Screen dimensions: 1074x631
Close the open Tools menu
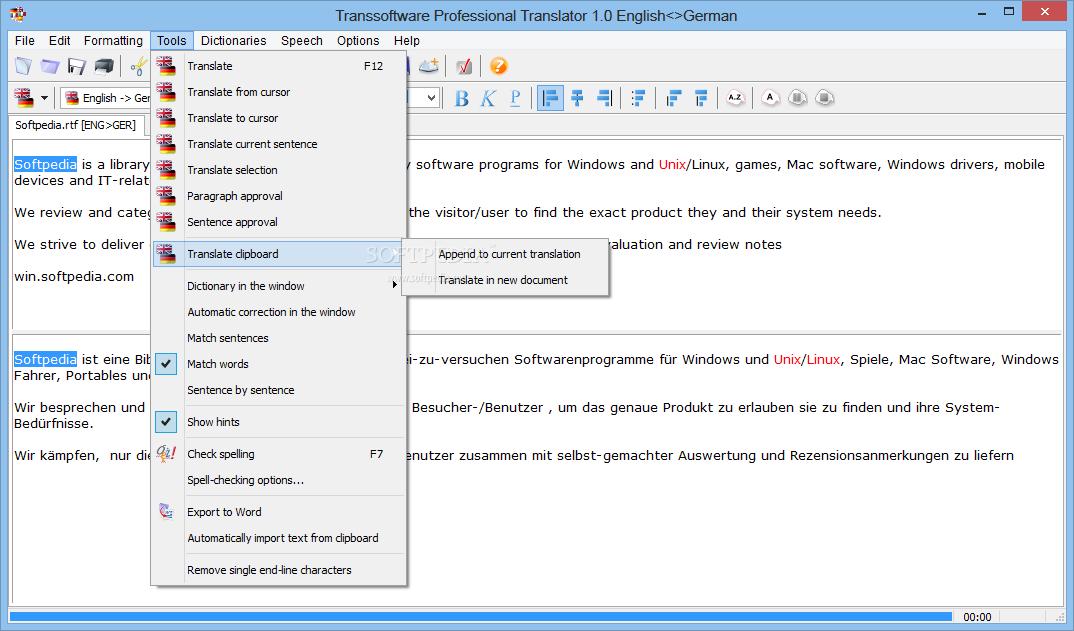tap(171, 40)
